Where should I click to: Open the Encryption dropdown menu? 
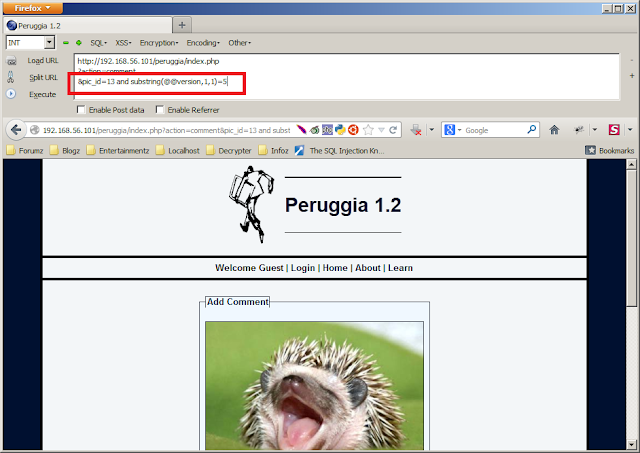[159, 42]
